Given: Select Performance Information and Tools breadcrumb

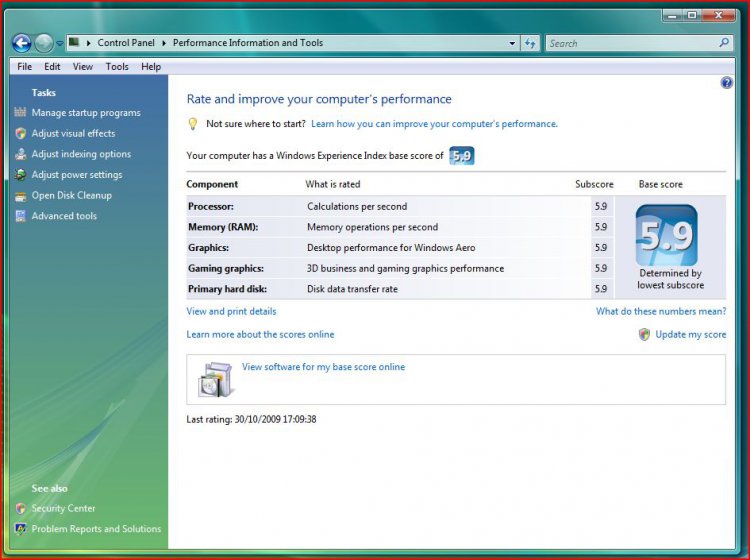Looking at the screenshot, I should coord(248,43).
